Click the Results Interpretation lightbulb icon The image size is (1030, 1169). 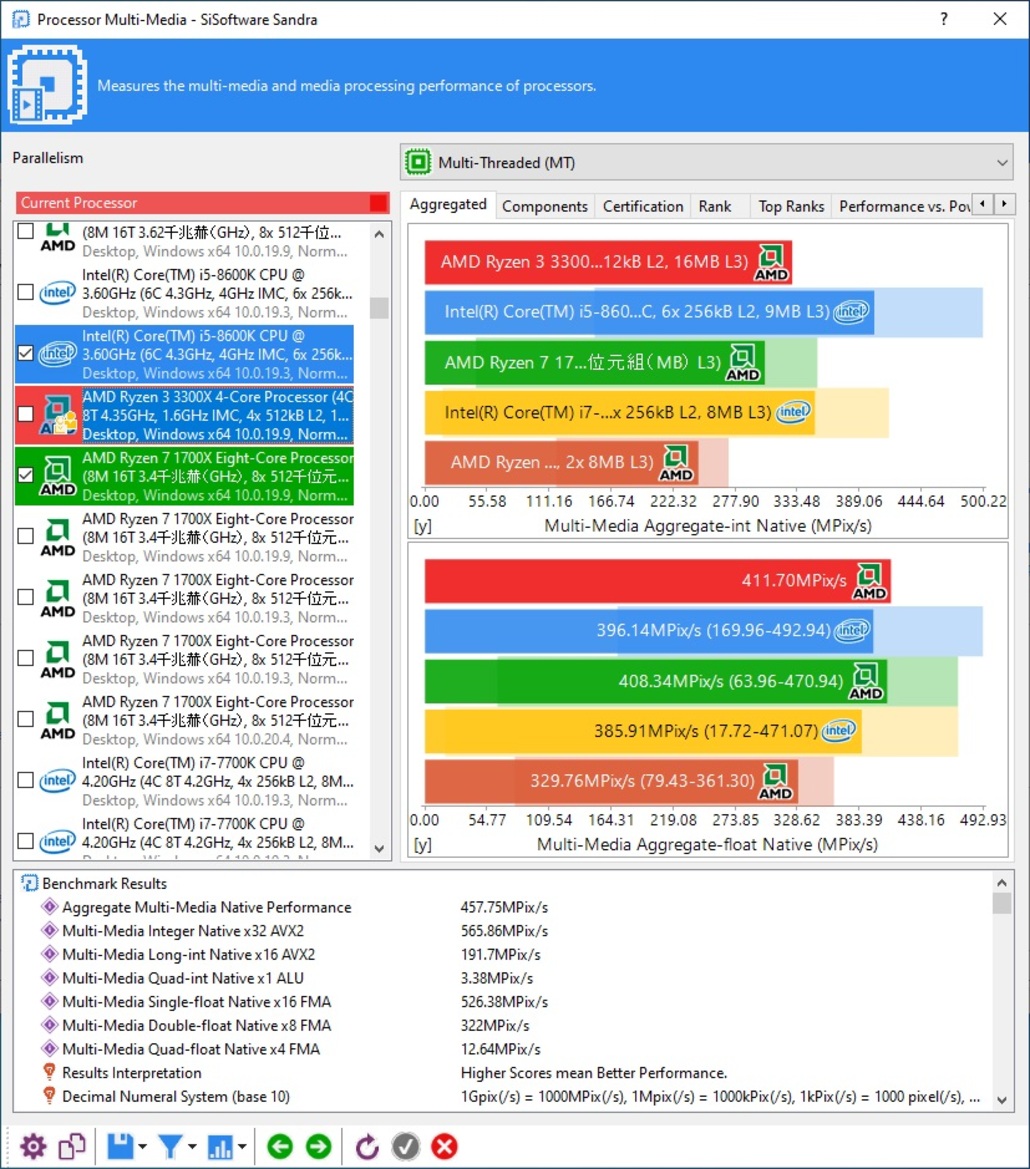[x=49, y=1072]
